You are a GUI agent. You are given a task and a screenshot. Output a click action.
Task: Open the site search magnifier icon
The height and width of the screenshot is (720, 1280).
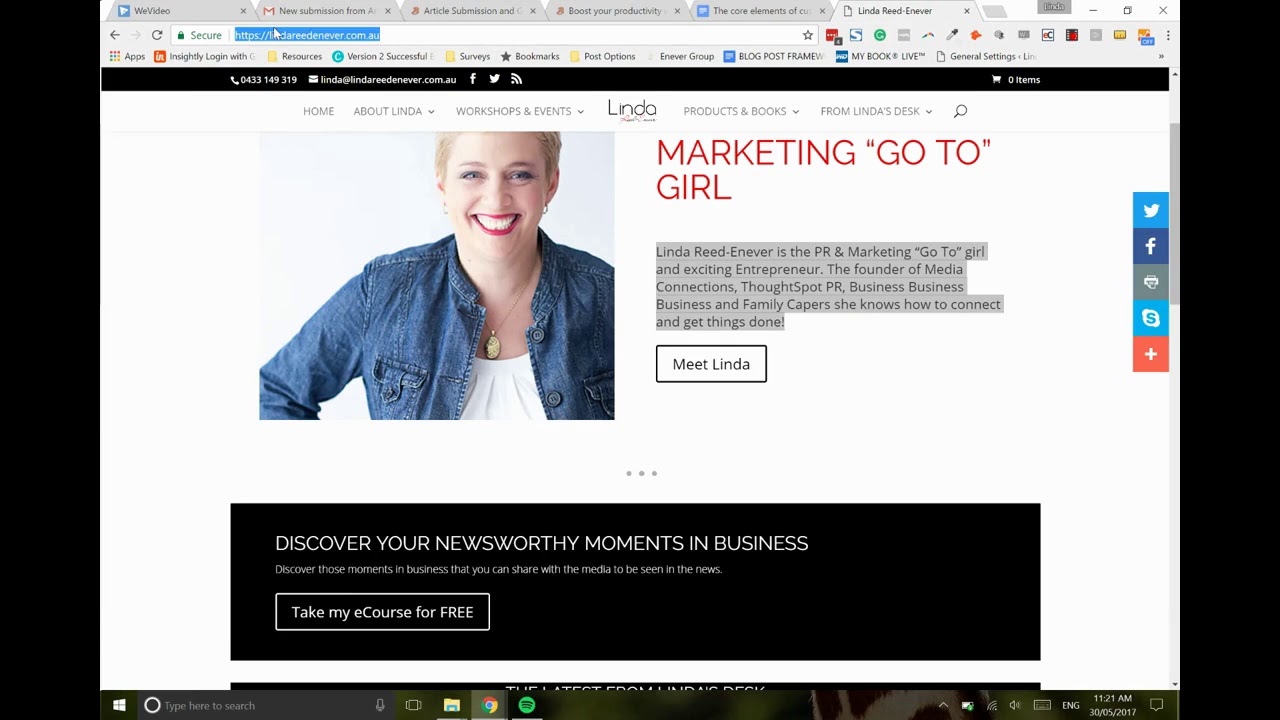(960, 111)
